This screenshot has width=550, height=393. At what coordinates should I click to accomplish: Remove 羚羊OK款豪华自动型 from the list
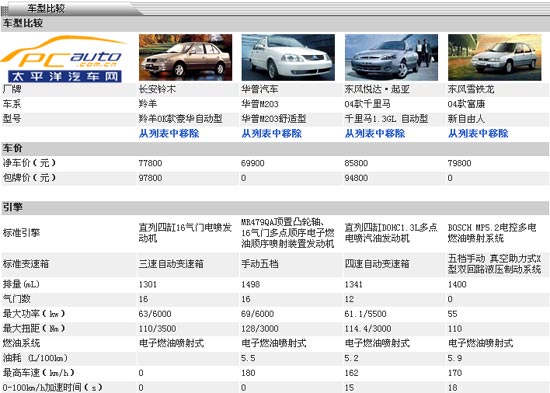pyautogui.click(x=169, y=133)
